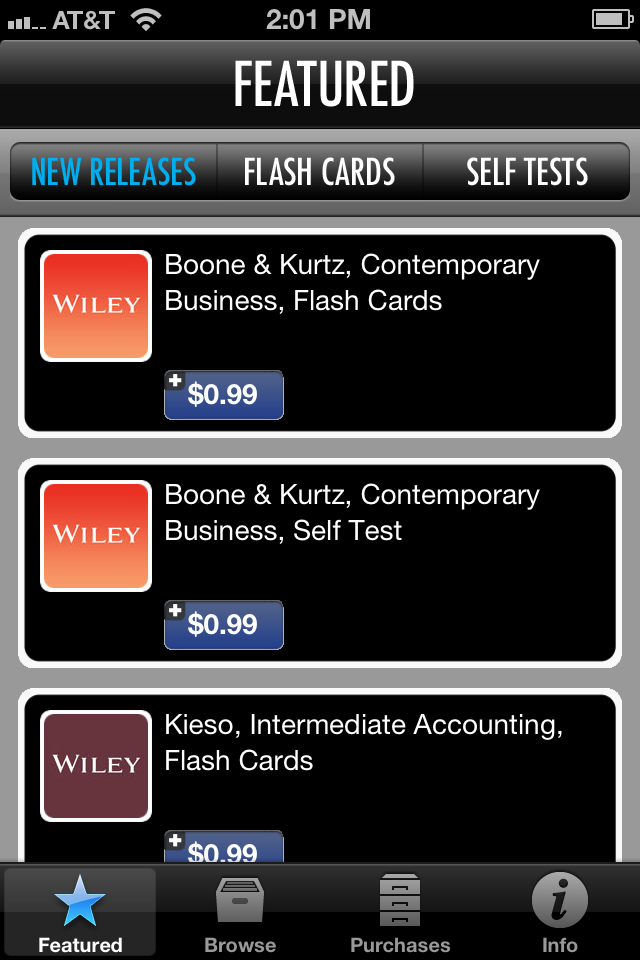
Task: Open Boone & Kurtz Self Test title
Action: [x=352, y=513]
